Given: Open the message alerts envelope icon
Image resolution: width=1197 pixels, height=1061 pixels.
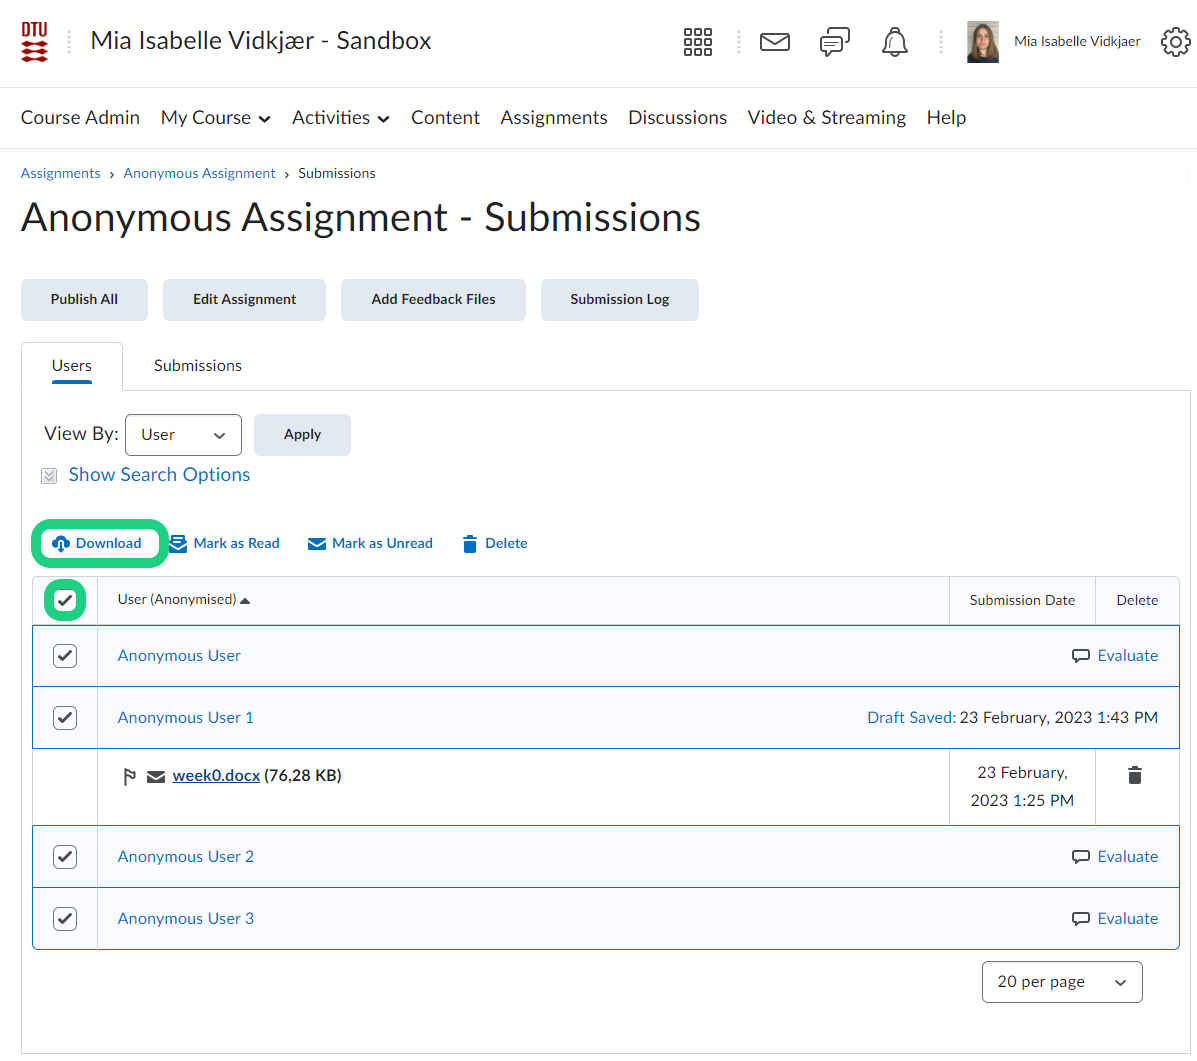Looking at the screenshot, I should tap(775, 42).
